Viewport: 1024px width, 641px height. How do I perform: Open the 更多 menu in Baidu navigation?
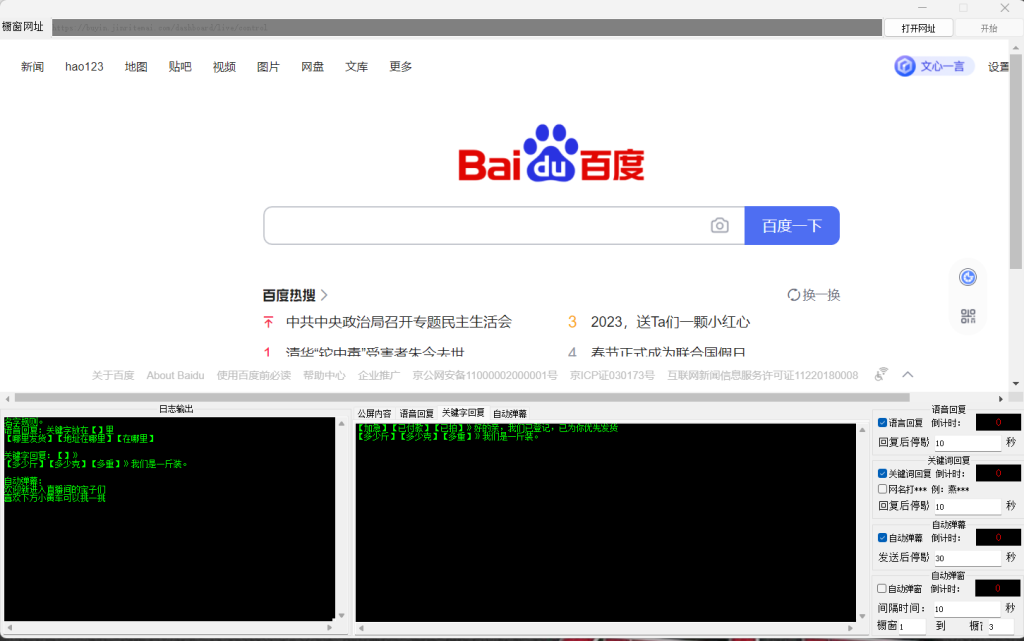[x=400, y=67]
